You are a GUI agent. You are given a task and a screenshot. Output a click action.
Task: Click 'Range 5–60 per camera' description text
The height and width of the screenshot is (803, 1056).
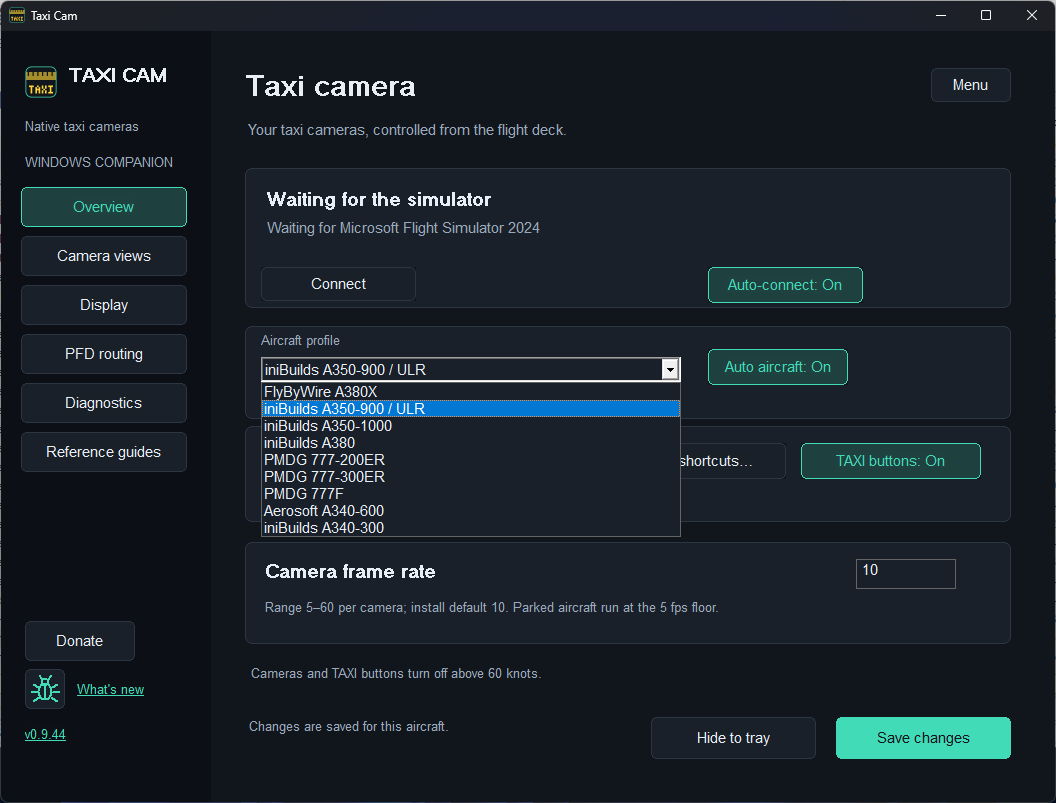click(492, 608)
